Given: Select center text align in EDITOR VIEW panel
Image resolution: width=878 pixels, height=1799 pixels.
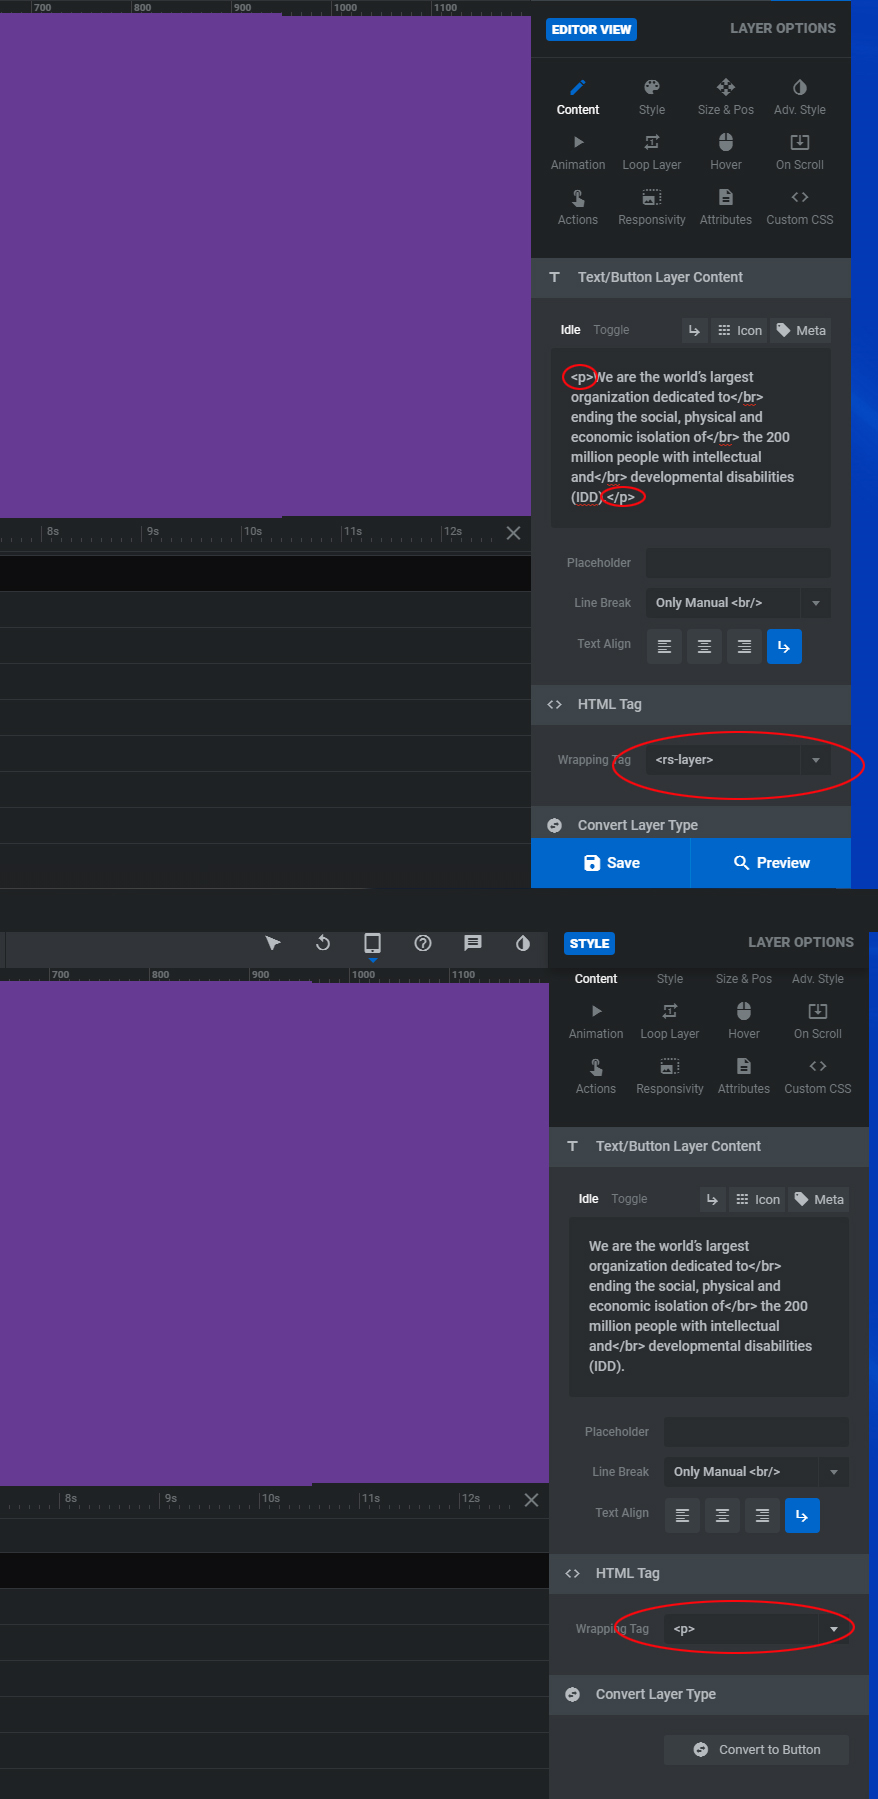Looking at the screenshot, I should [x=704, y=647].
